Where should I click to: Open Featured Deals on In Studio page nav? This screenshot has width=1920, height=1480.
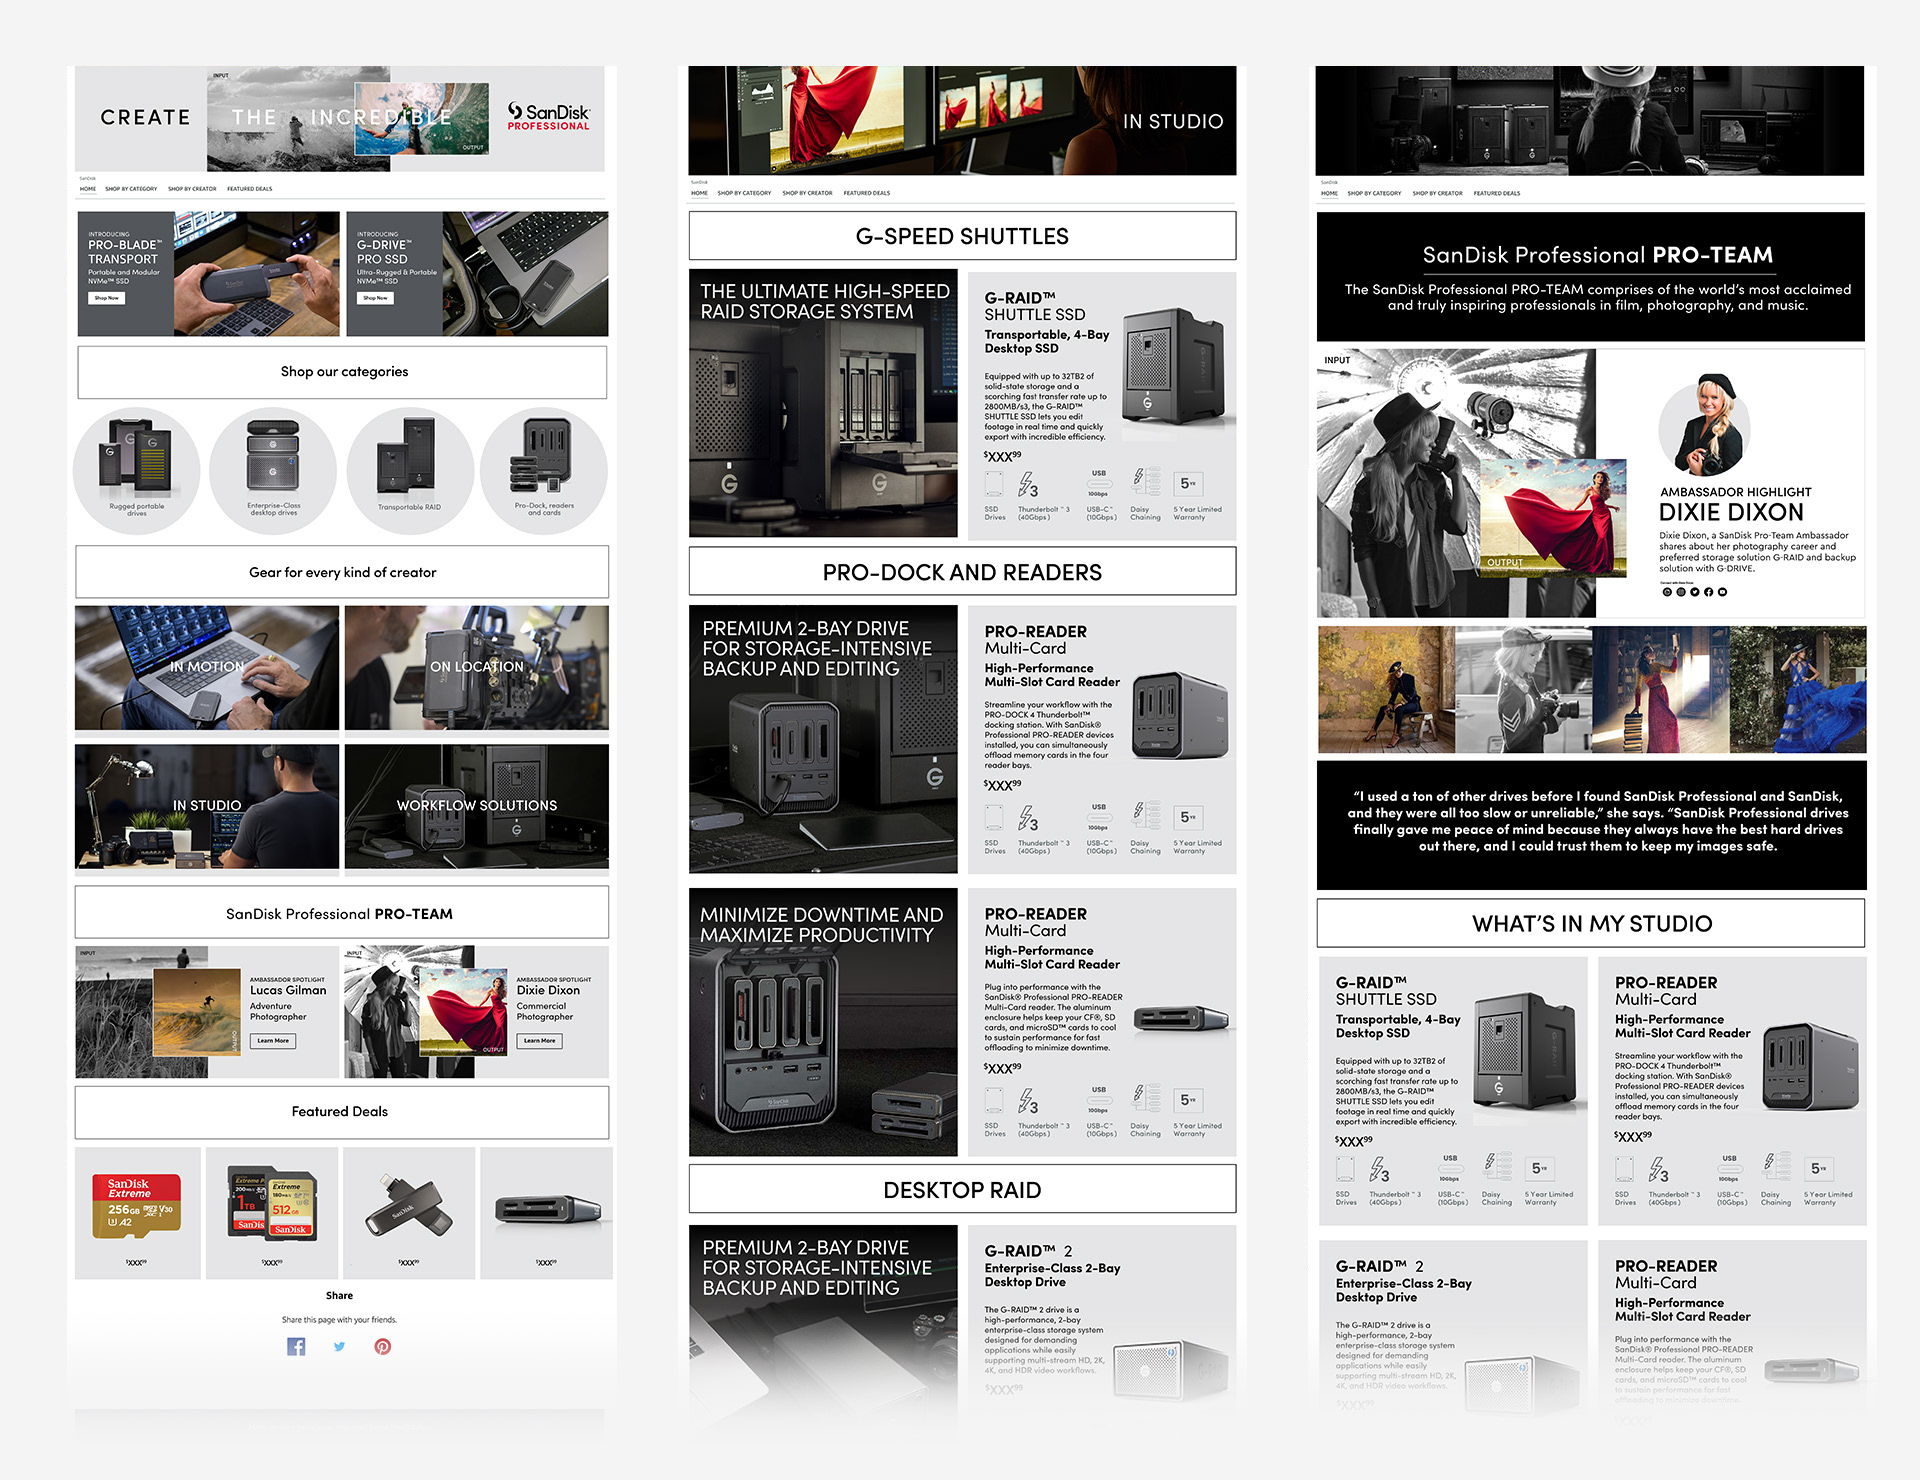point(866,193)
